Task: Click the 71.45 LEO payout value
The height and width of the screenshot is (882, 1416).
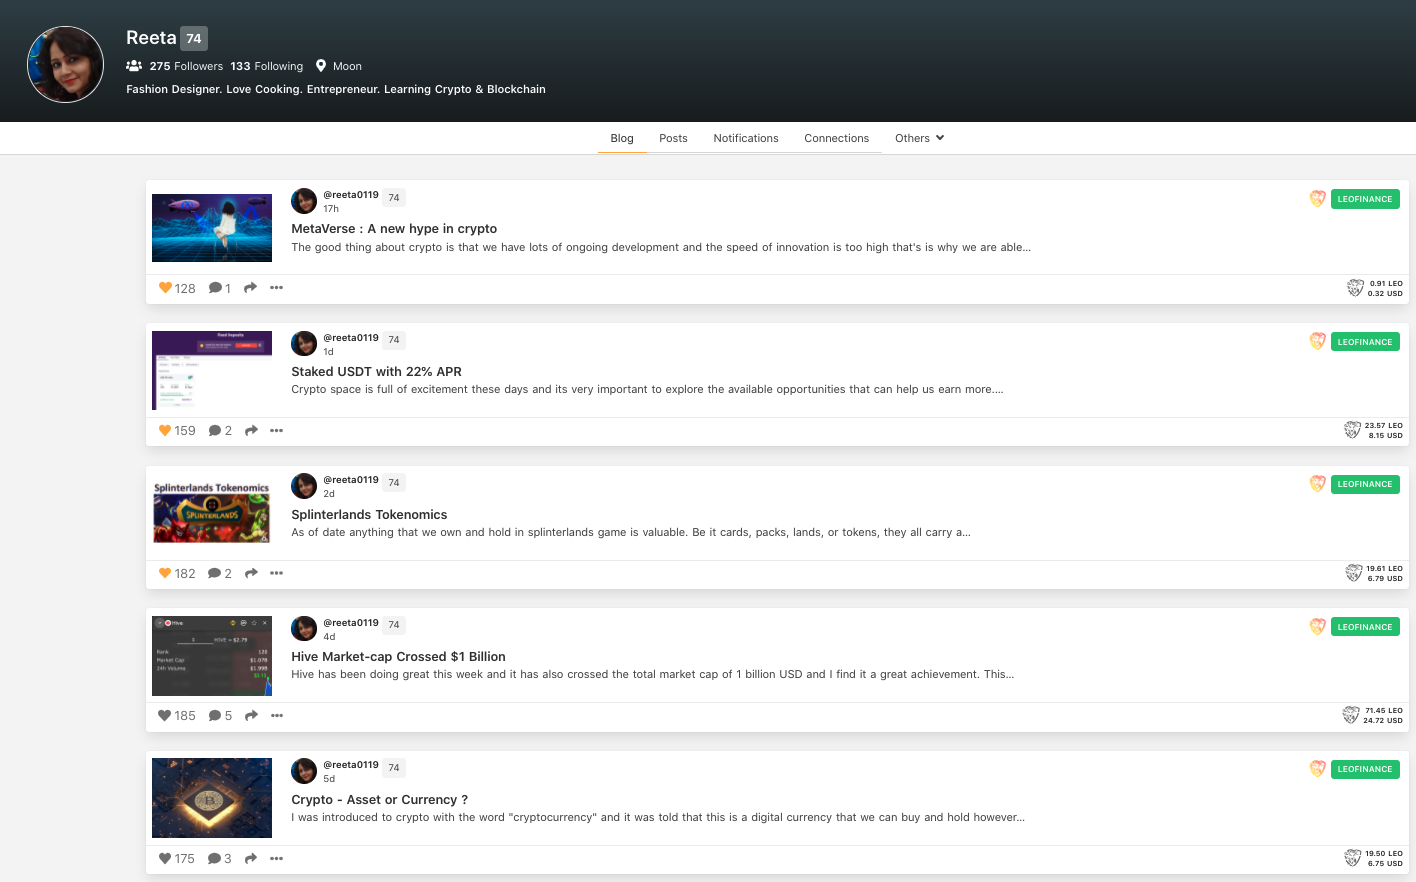Action: 1384,711
